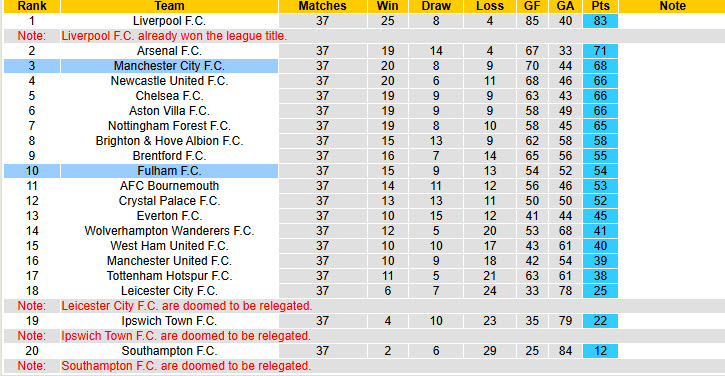The image size is (725, 376).
Task: Click the Team column header
Action: [169, 6]
